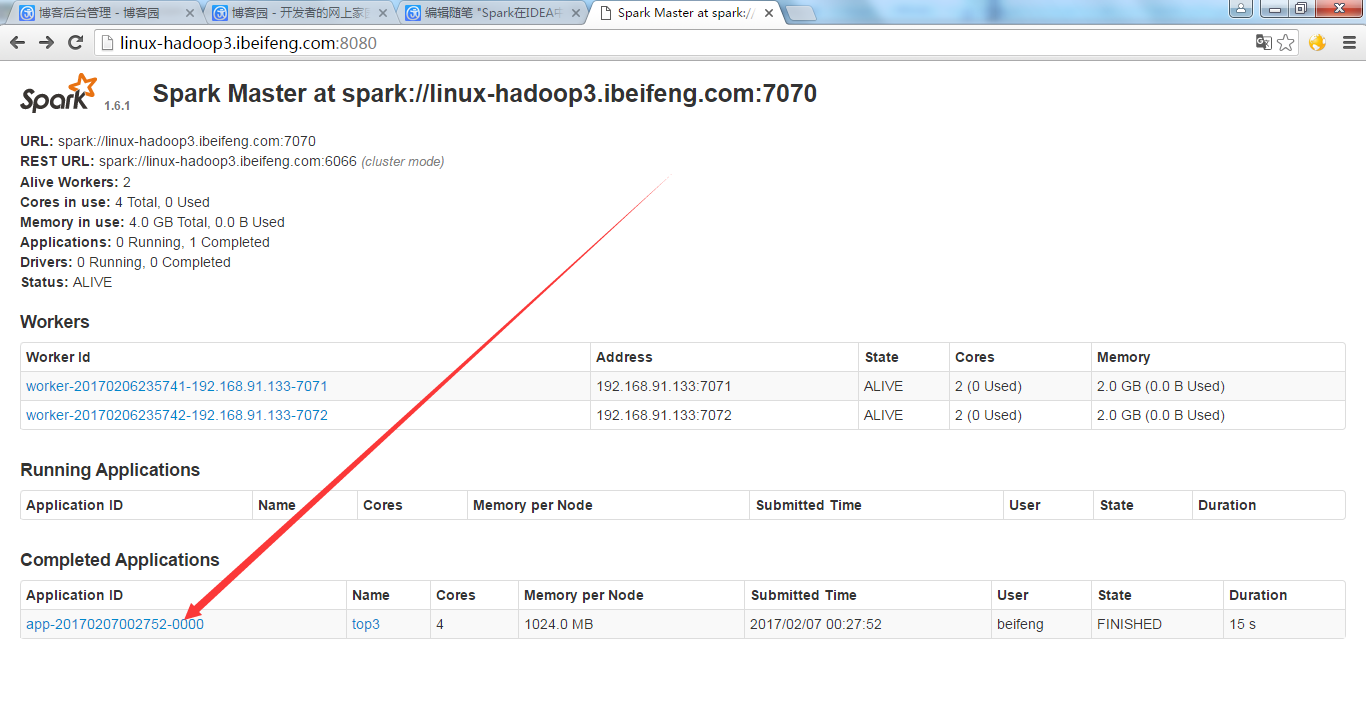Click the translate page icon
This screenshot has width=1366, height=728.
tap(1264, 43)
